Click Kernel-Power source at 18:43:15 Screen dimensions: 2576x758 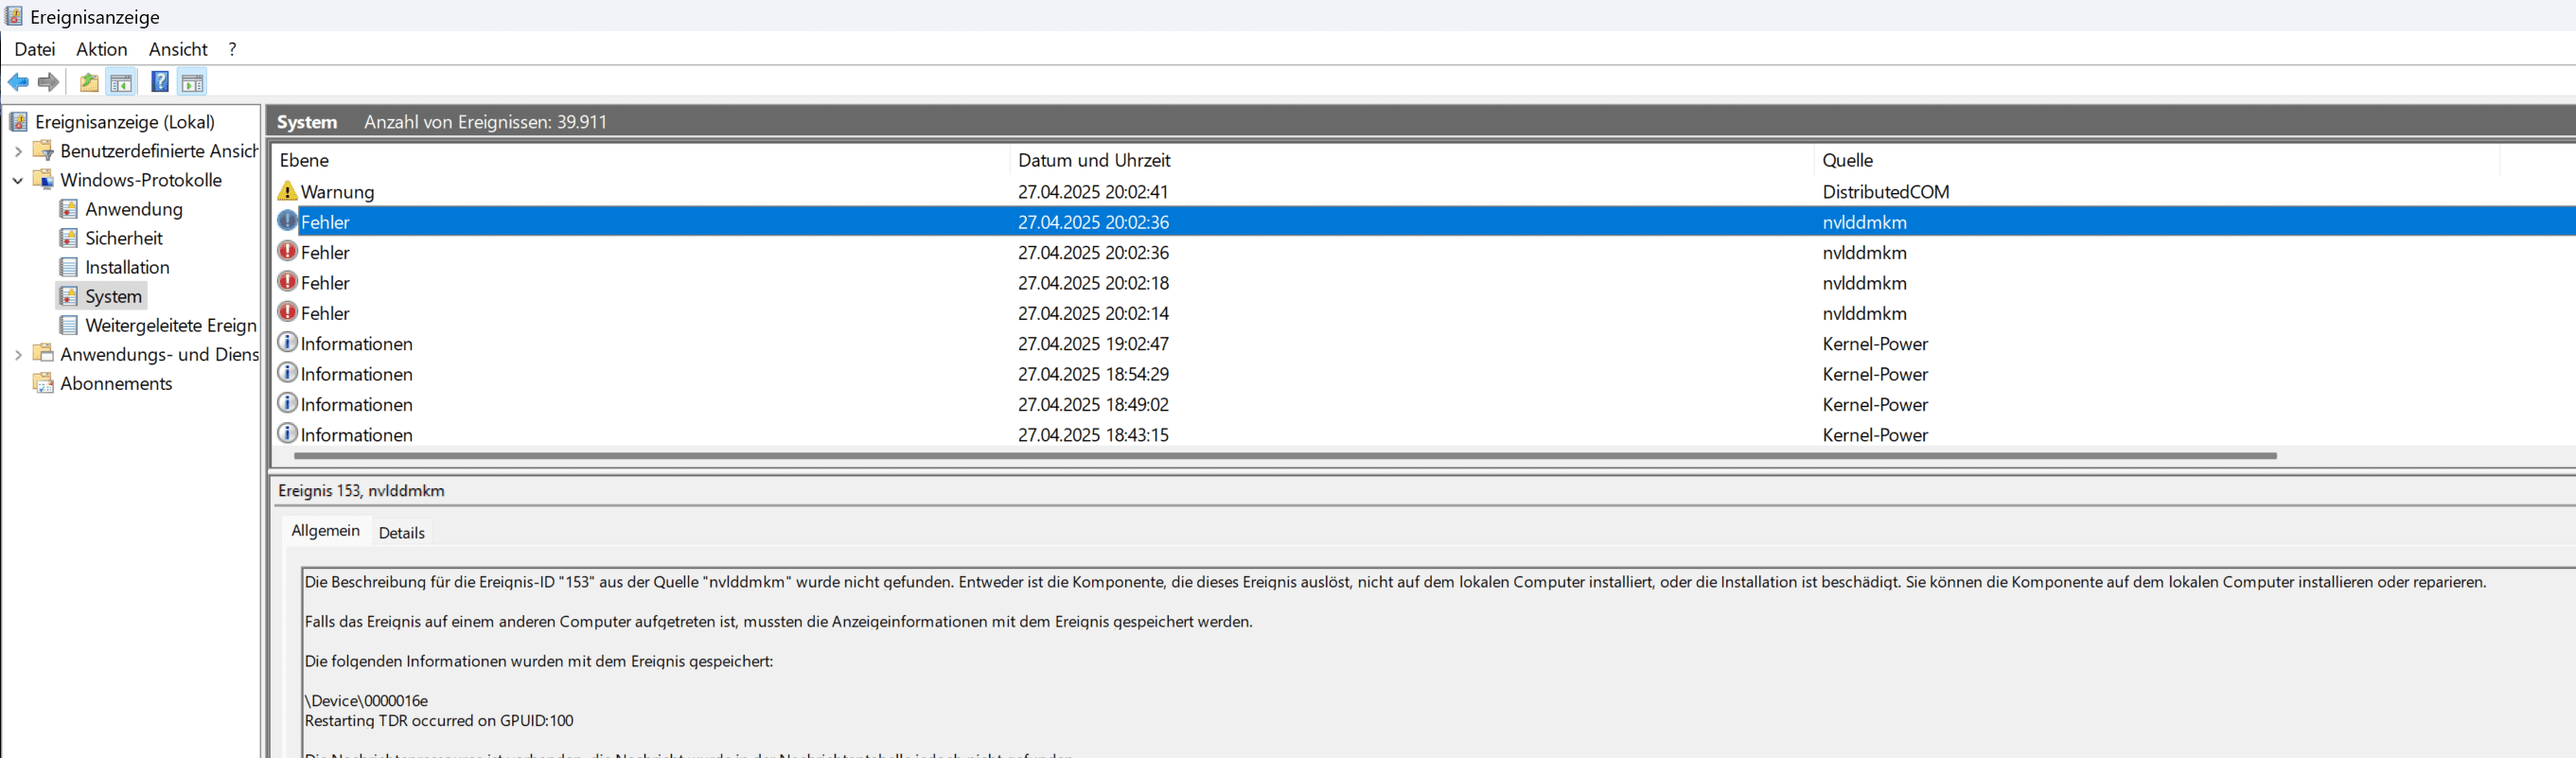pyautogui.click(x=1875, y=434)
